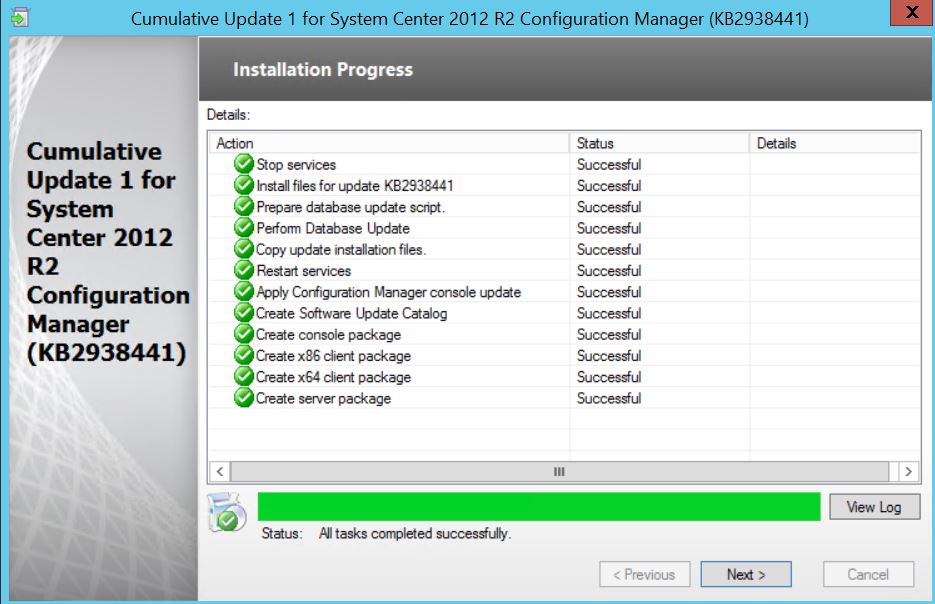Click the right arrow of the horizontal scrollbar
Image resolution: width=935 pixels, height=604 pixels.
pos(908,472)
